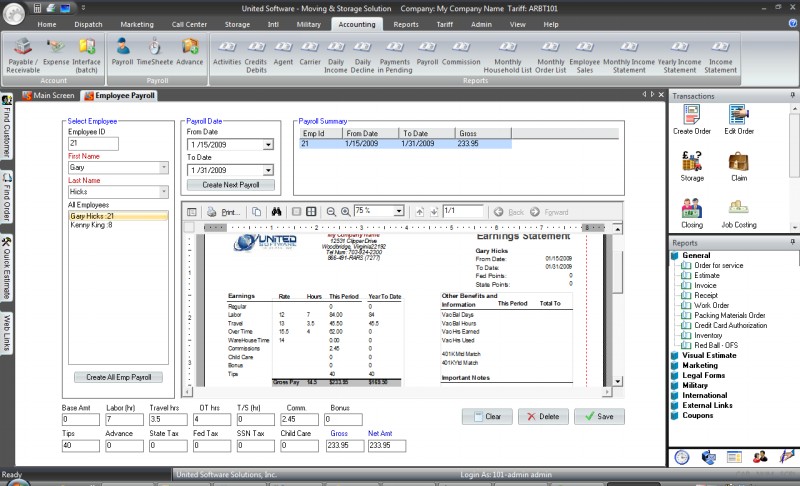This screenshot has height=486, width=800.
Task: Open TimeSheets ribbon icon
Action: (x=155, y=52)
